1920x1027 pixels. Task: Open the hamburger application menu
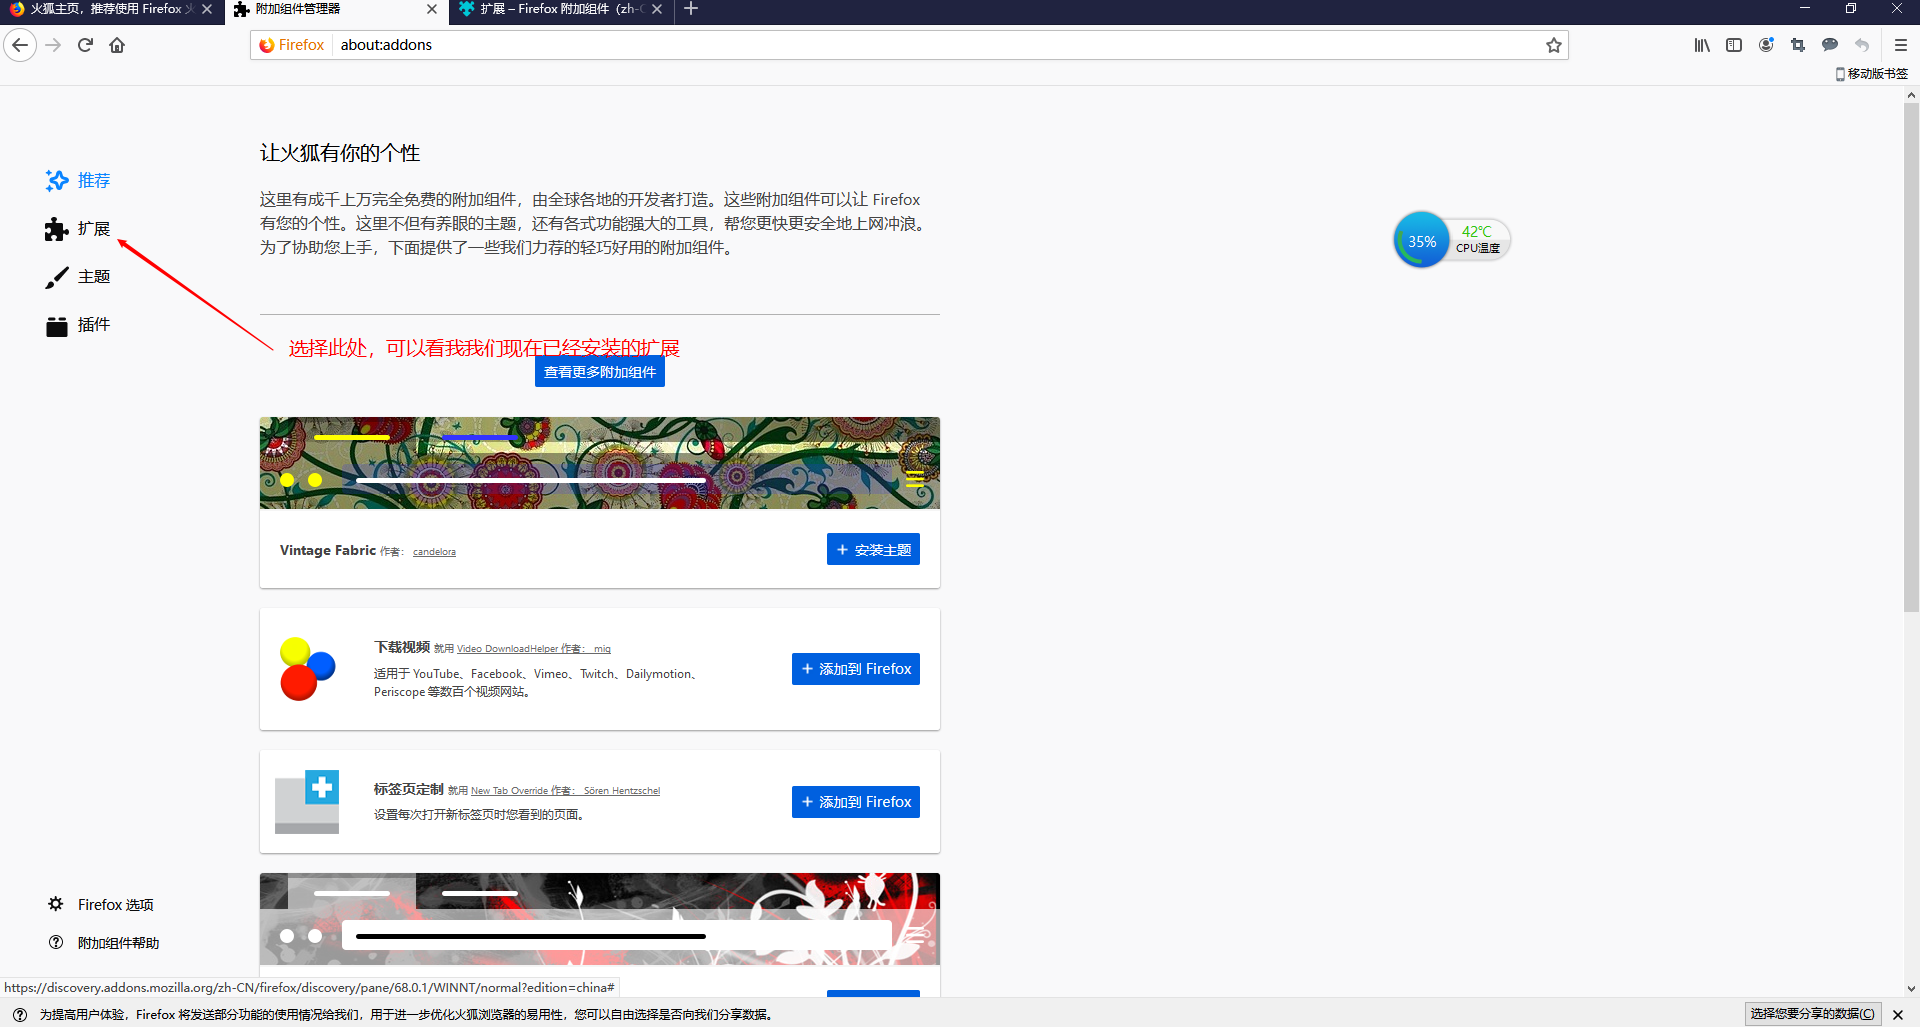tap(1901, 45)
